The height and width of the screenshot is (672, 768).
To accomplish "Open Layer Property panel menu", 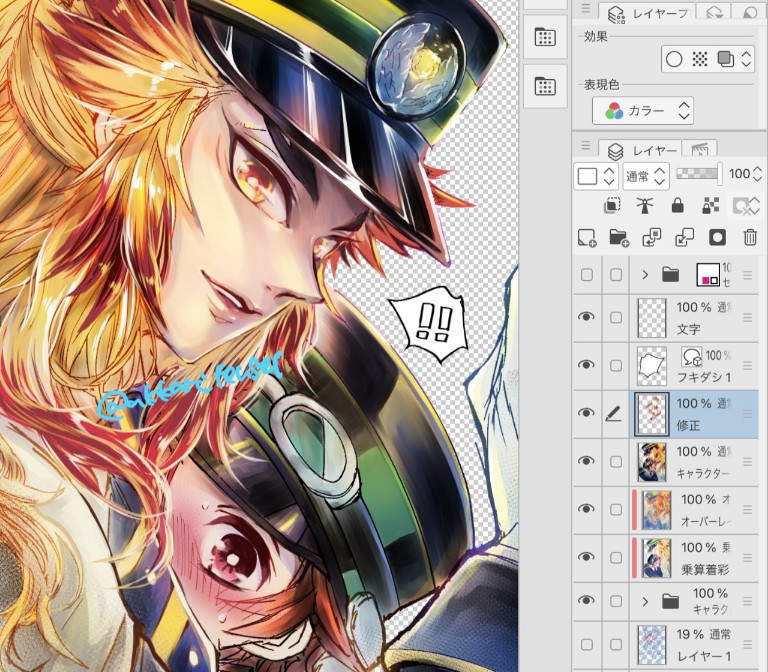I will click(585, 8).
